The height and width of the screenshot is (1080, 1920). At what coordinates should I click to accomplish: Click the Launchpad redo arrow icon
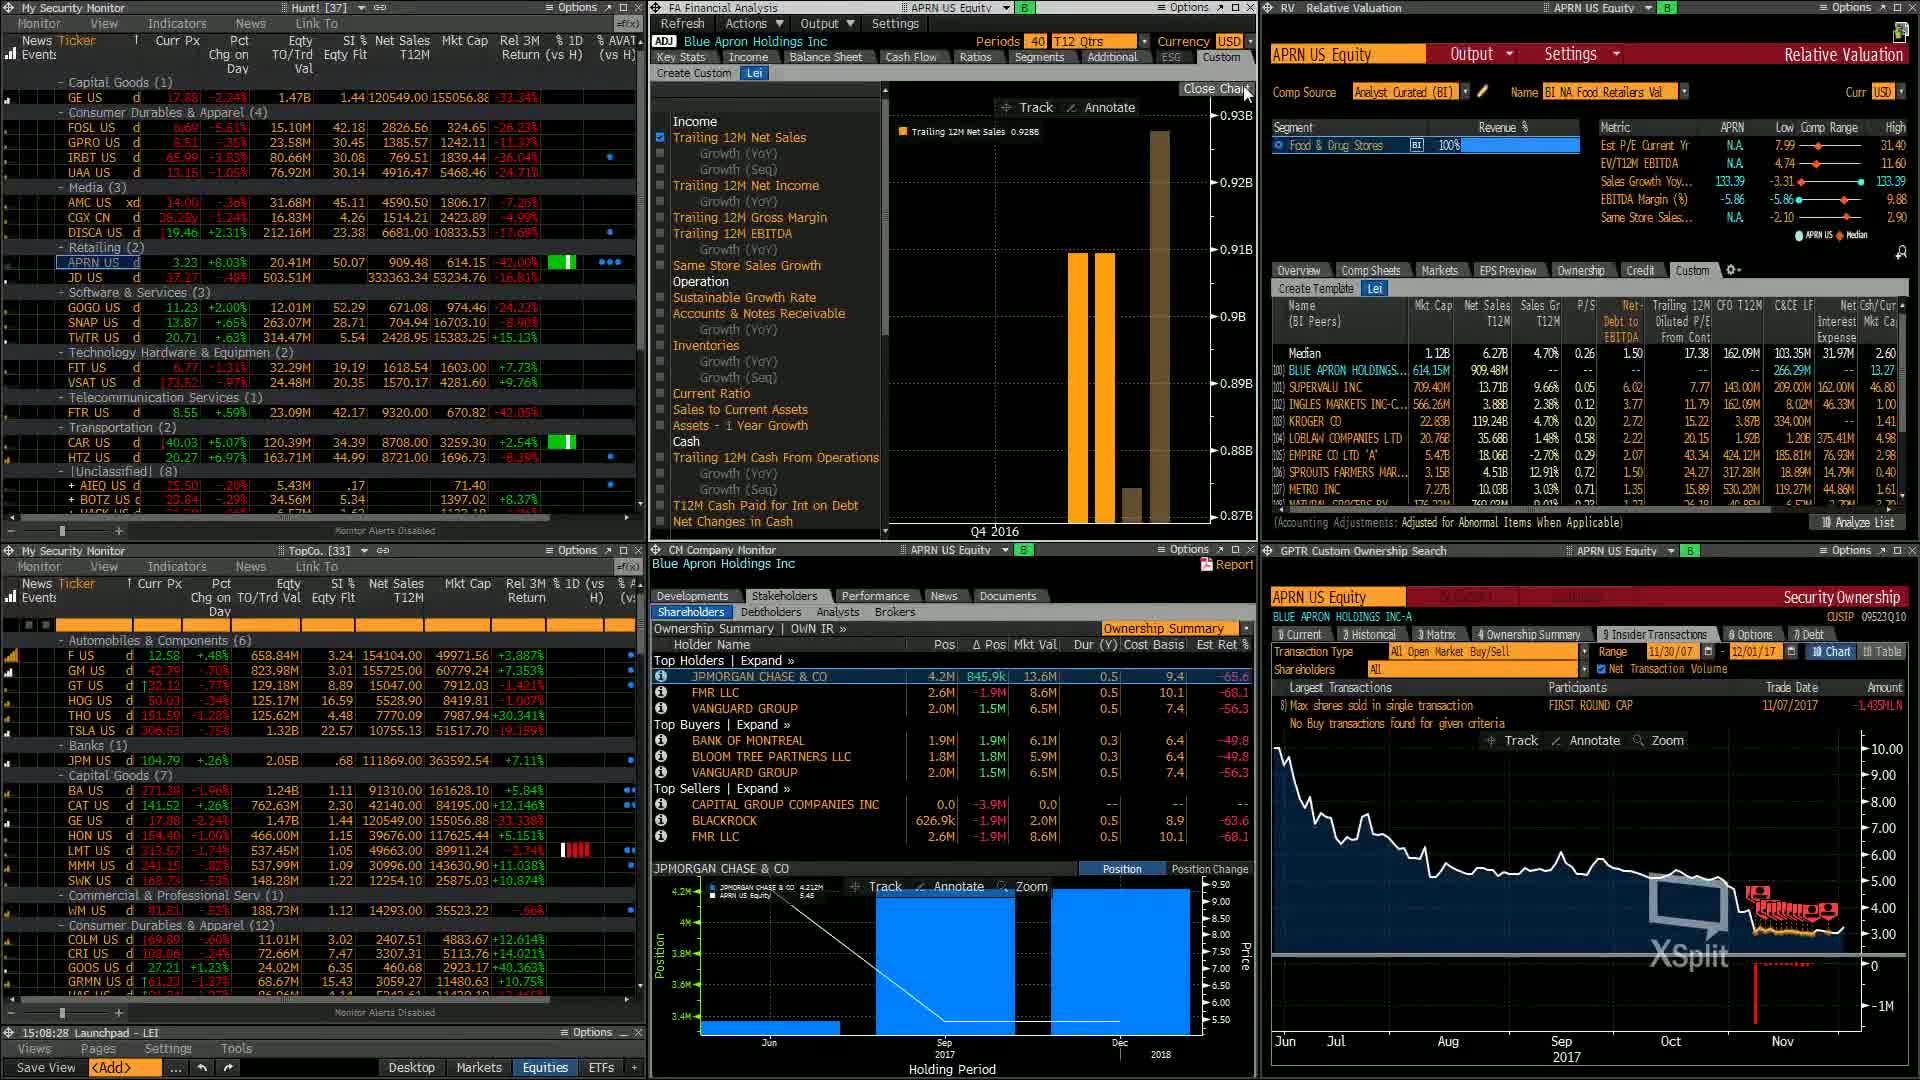point(228,1067)
